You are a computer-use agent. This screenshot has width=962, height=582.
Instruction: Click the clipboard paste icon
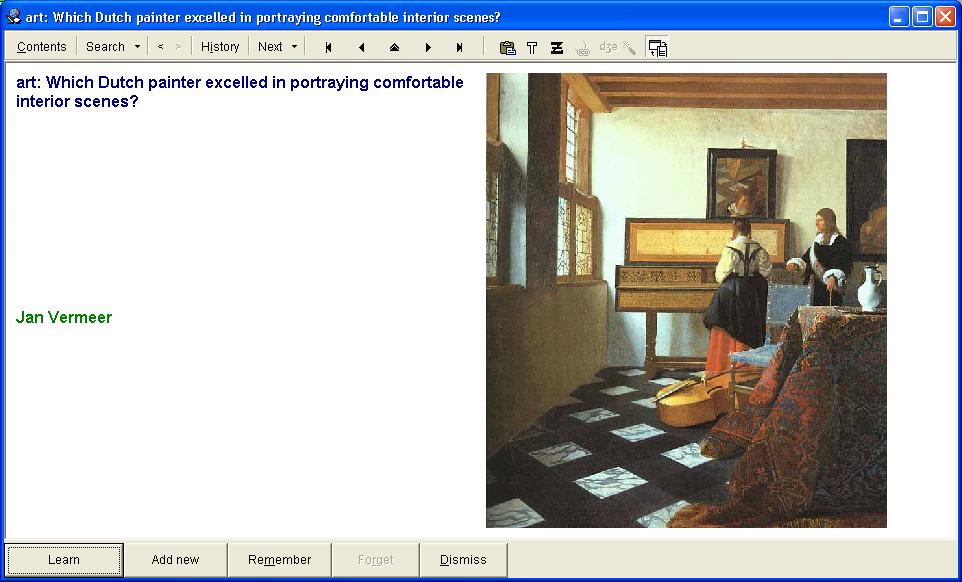[x=507, y=47]
